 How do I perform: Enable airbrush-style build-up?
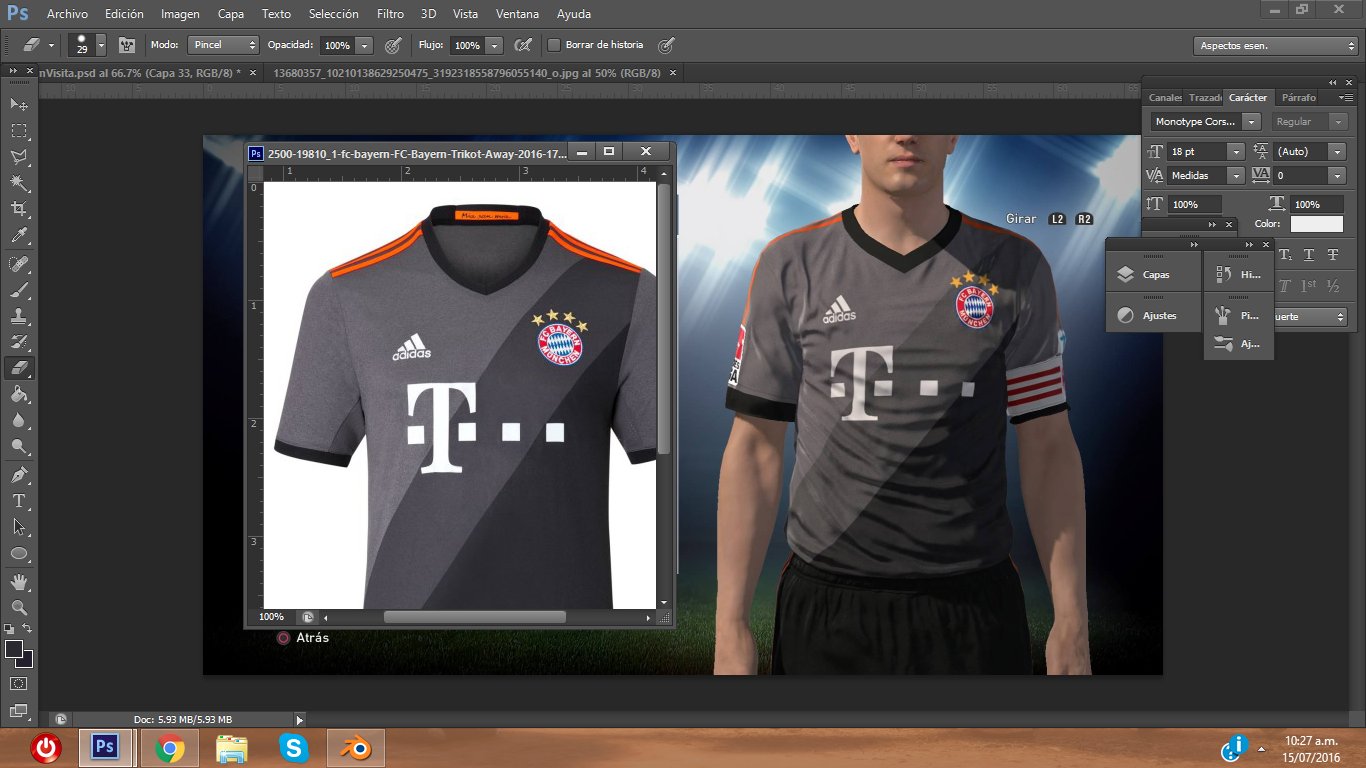tap(522, 45)
